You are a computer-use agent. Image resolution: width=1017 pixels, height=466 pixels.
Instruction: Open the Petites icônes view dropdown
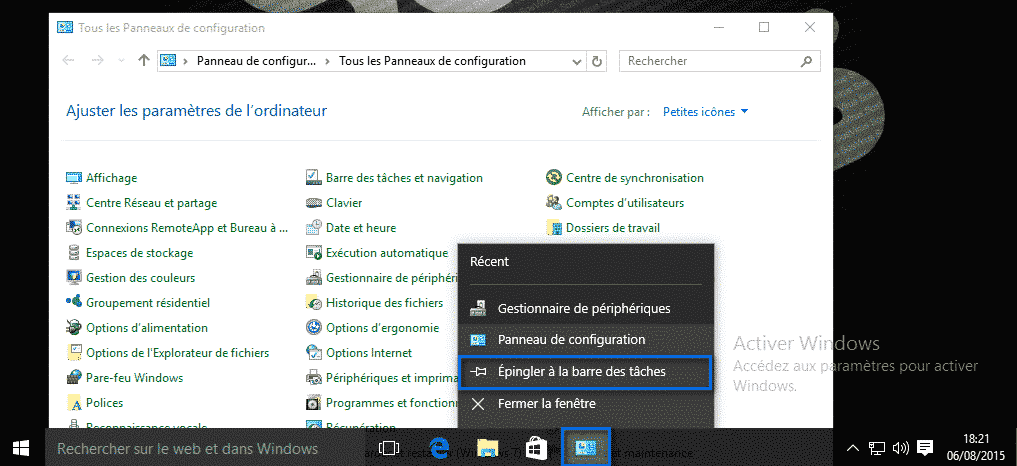click(706, 112)
